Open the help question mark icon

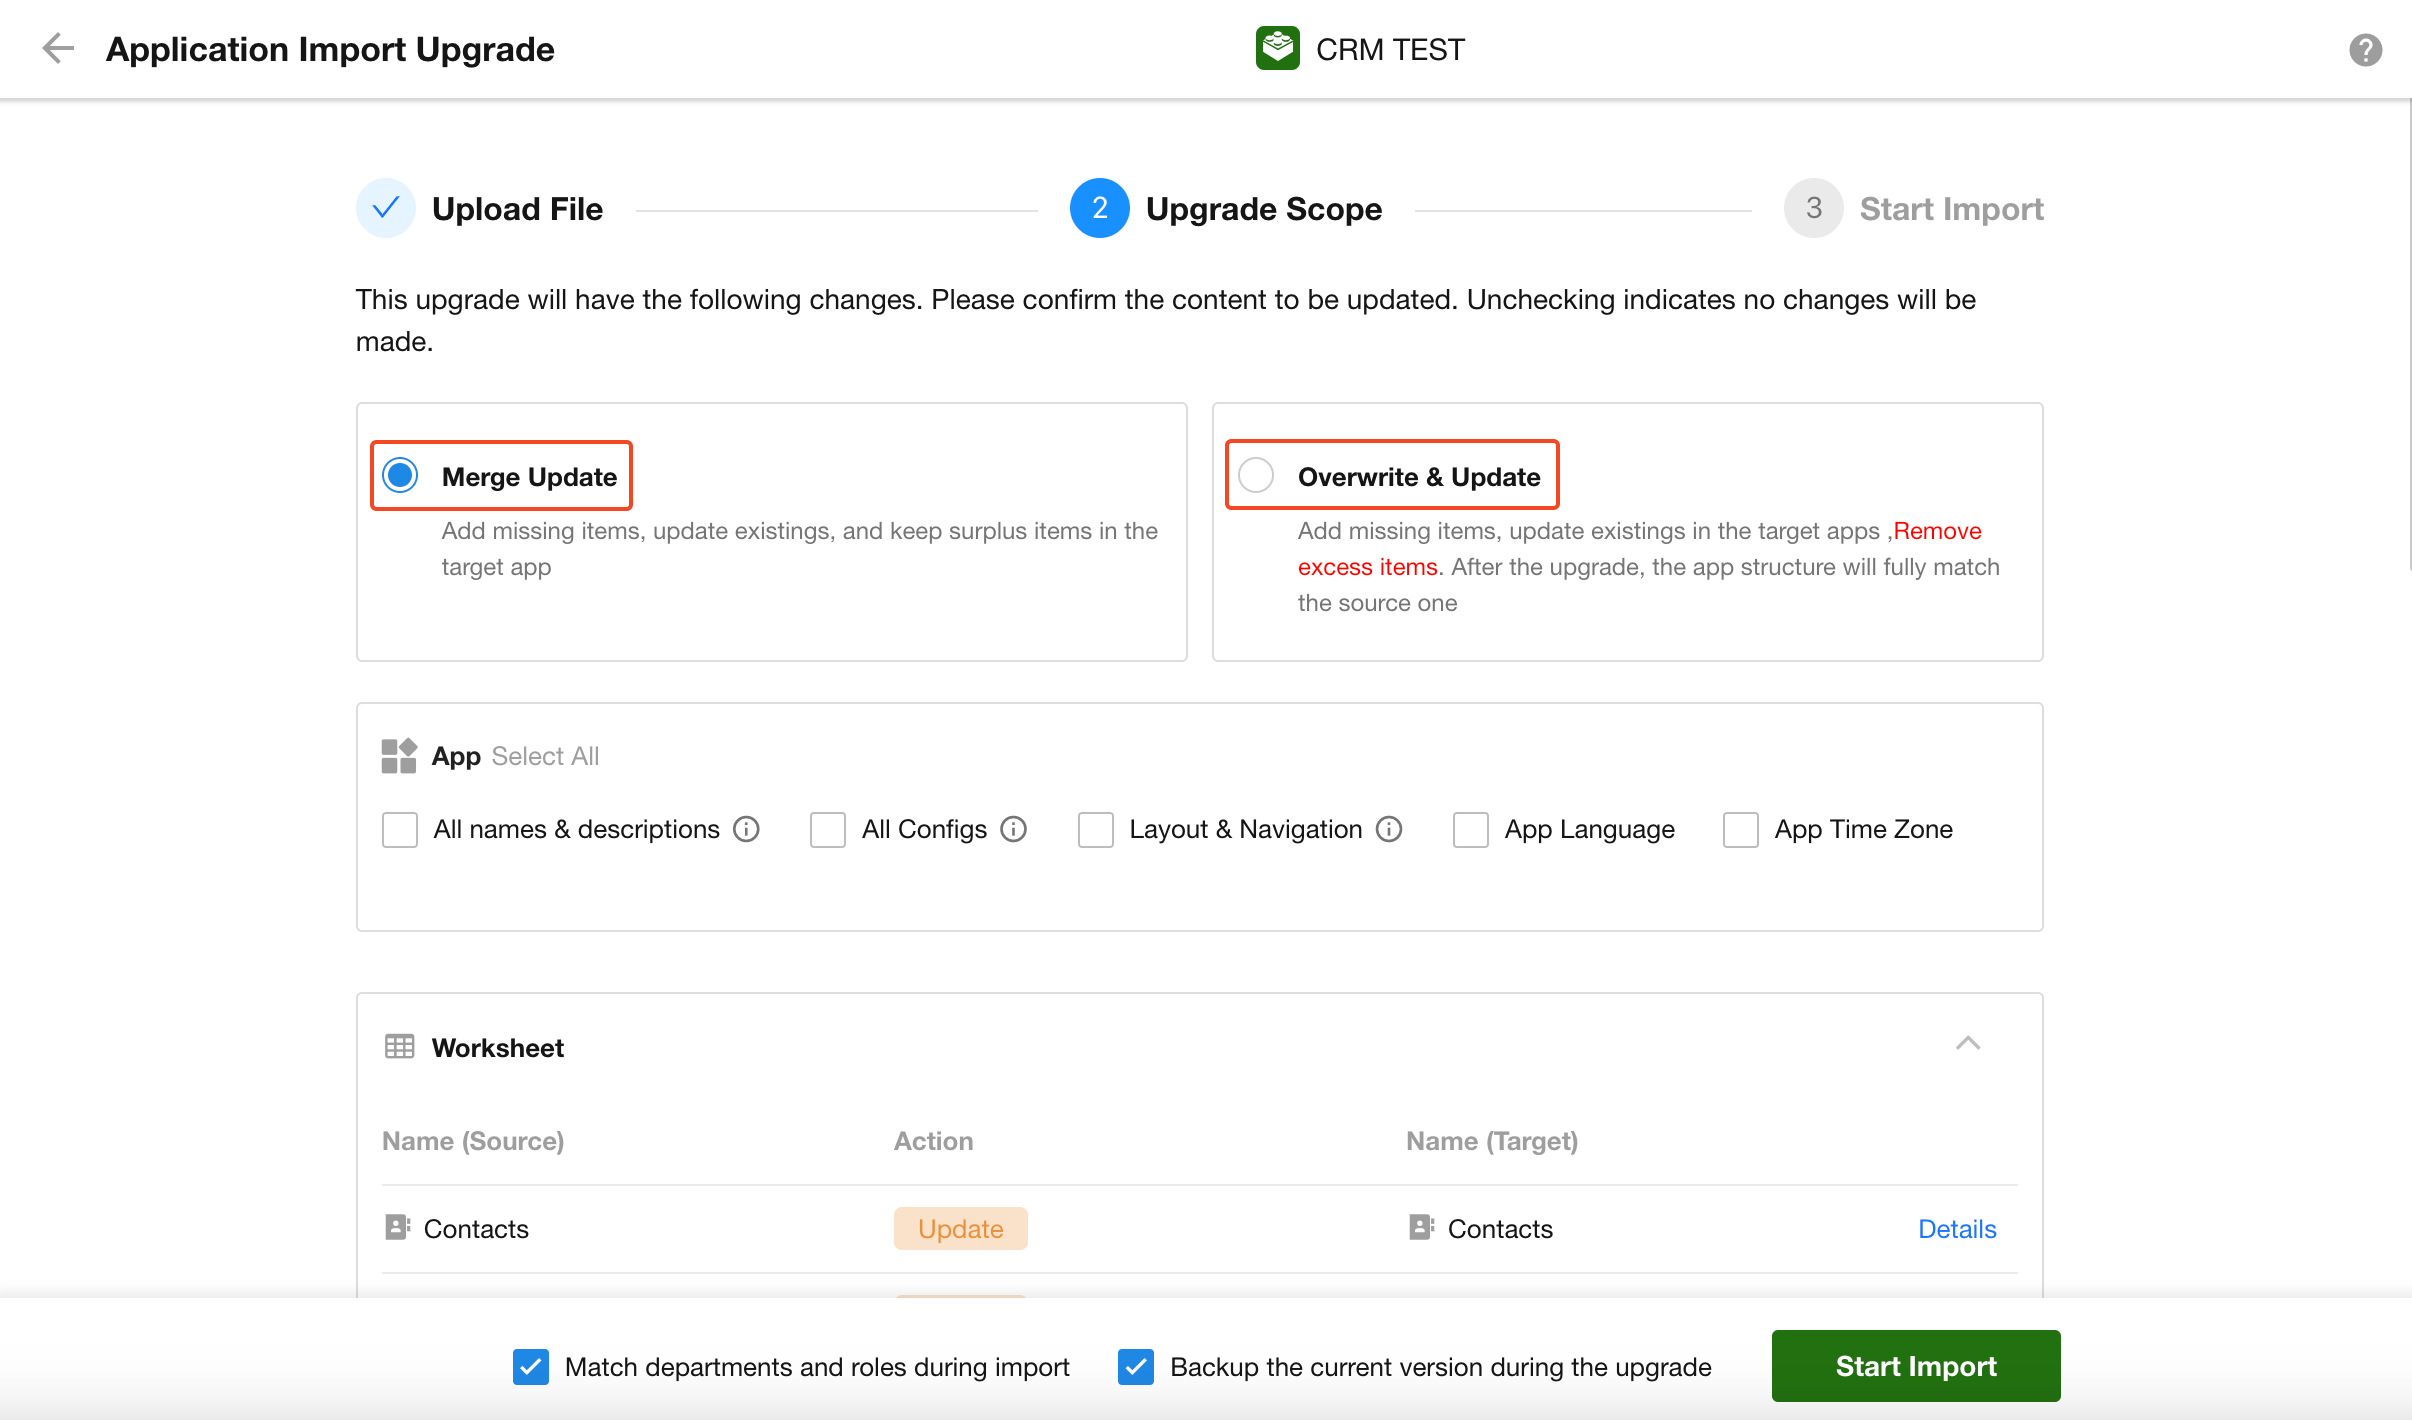coord(2365,49)
